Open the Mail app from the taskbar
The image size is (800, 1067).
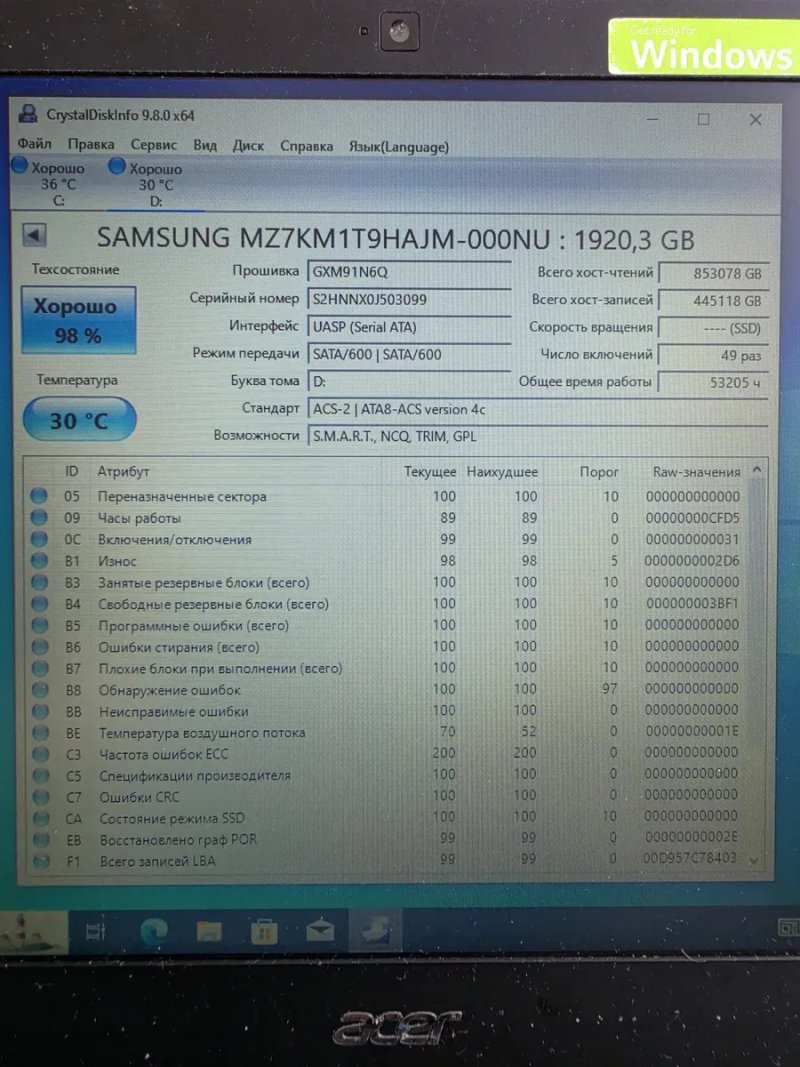320,930
